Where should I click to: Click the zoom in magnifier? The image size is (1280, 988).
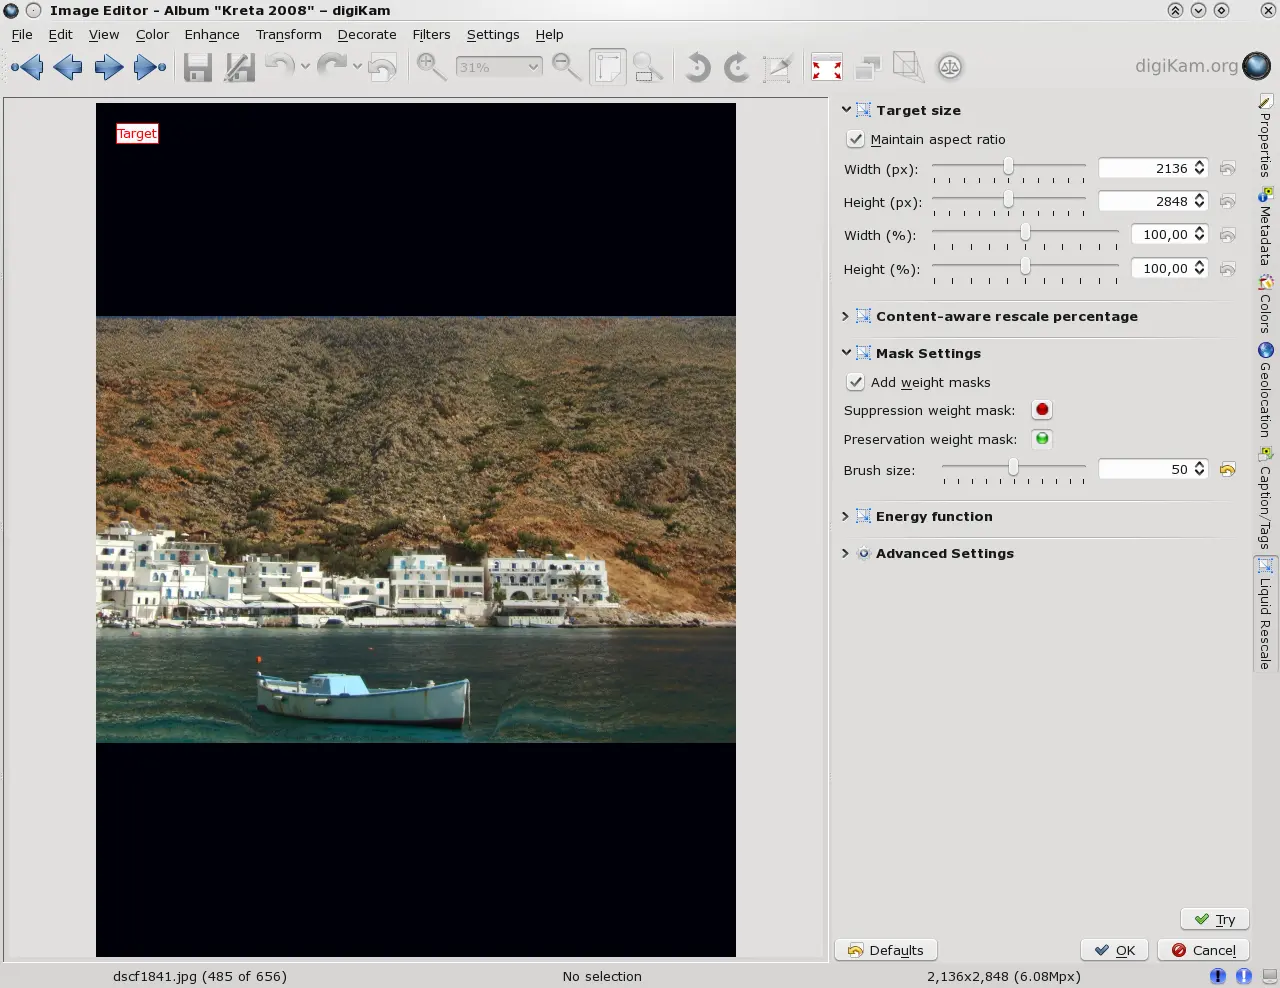pos(431,67)
